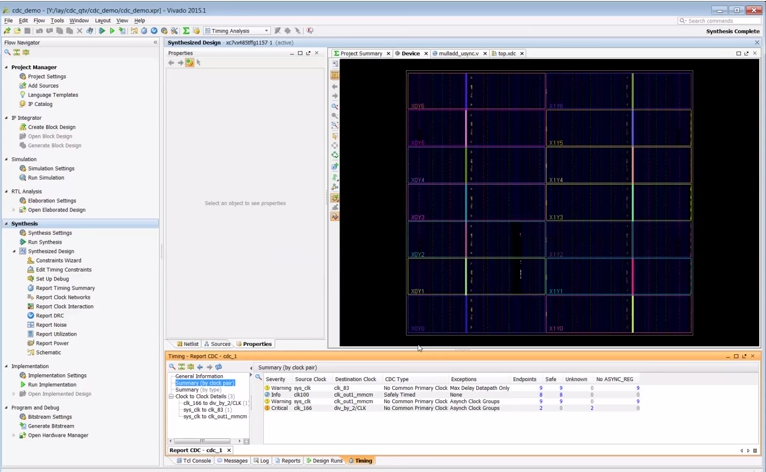This screenshot has width=766, height=472.
Task: Click Timing panel previous blue arrow
Action: [x=200, y=366]
